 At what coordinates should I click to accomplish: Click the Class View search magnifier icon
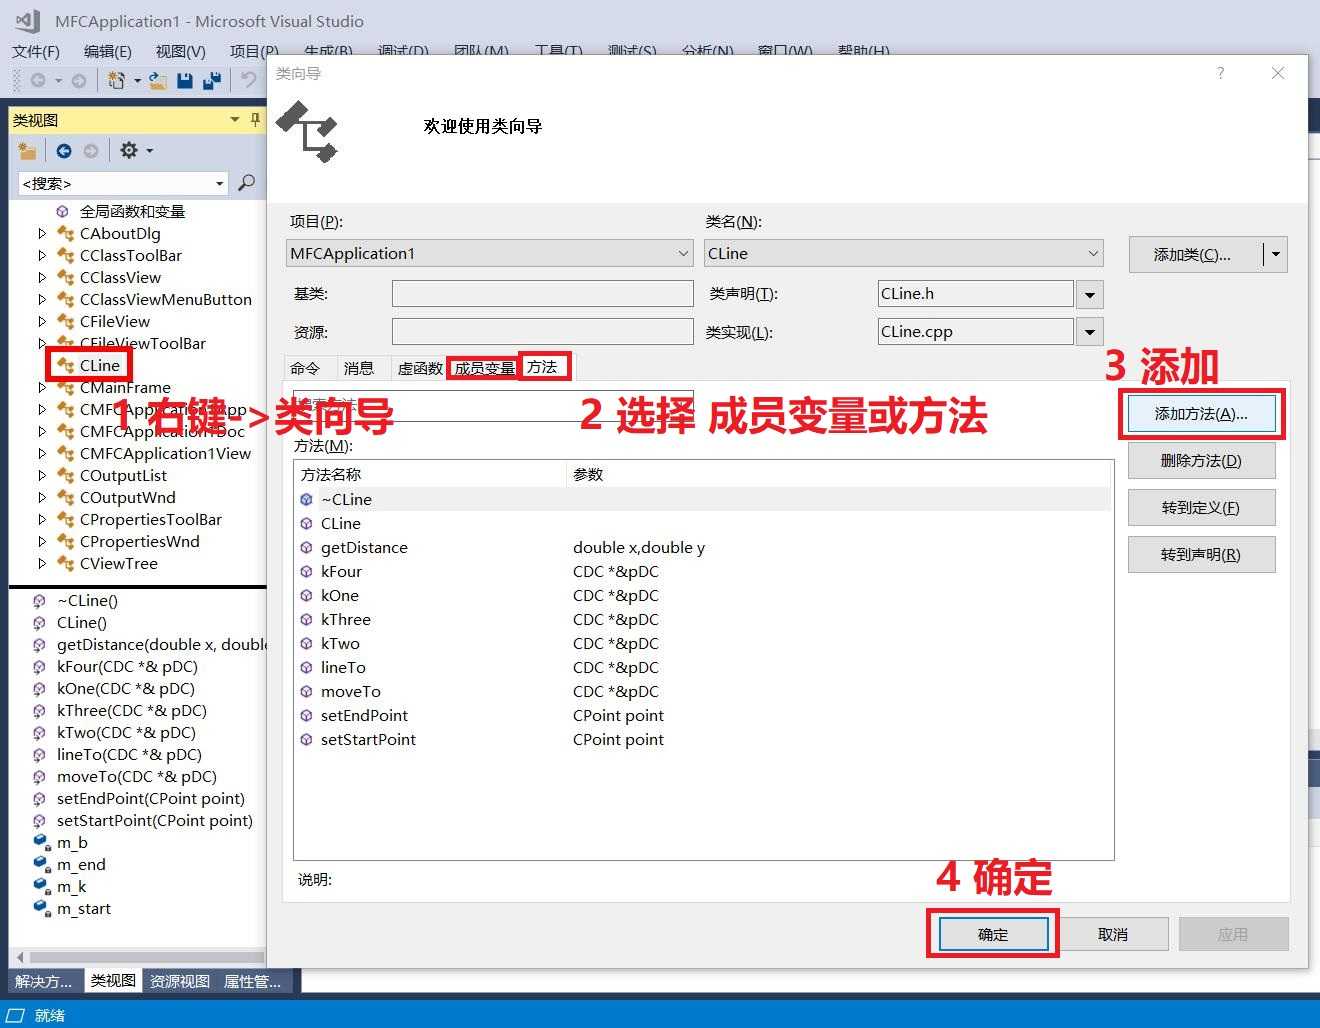tap(247, 183)
